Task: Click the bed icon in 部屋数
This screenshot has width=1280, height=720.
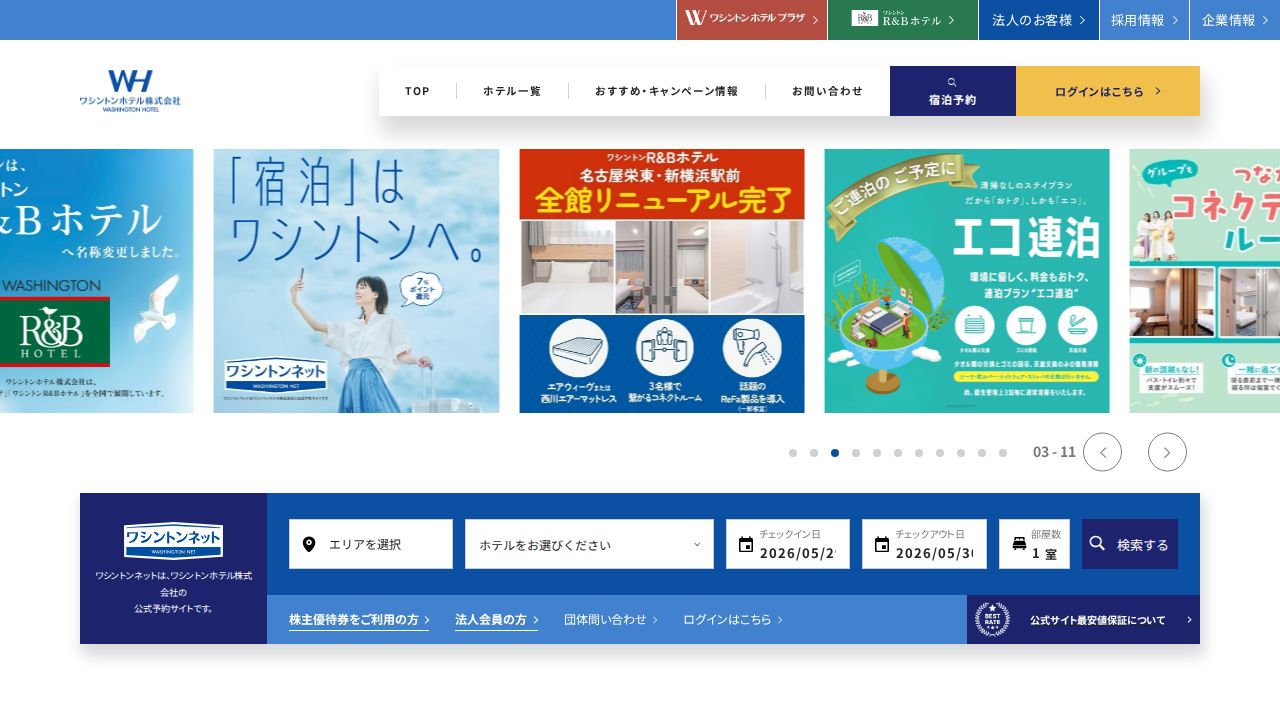Action: [x=1019, y=544]
